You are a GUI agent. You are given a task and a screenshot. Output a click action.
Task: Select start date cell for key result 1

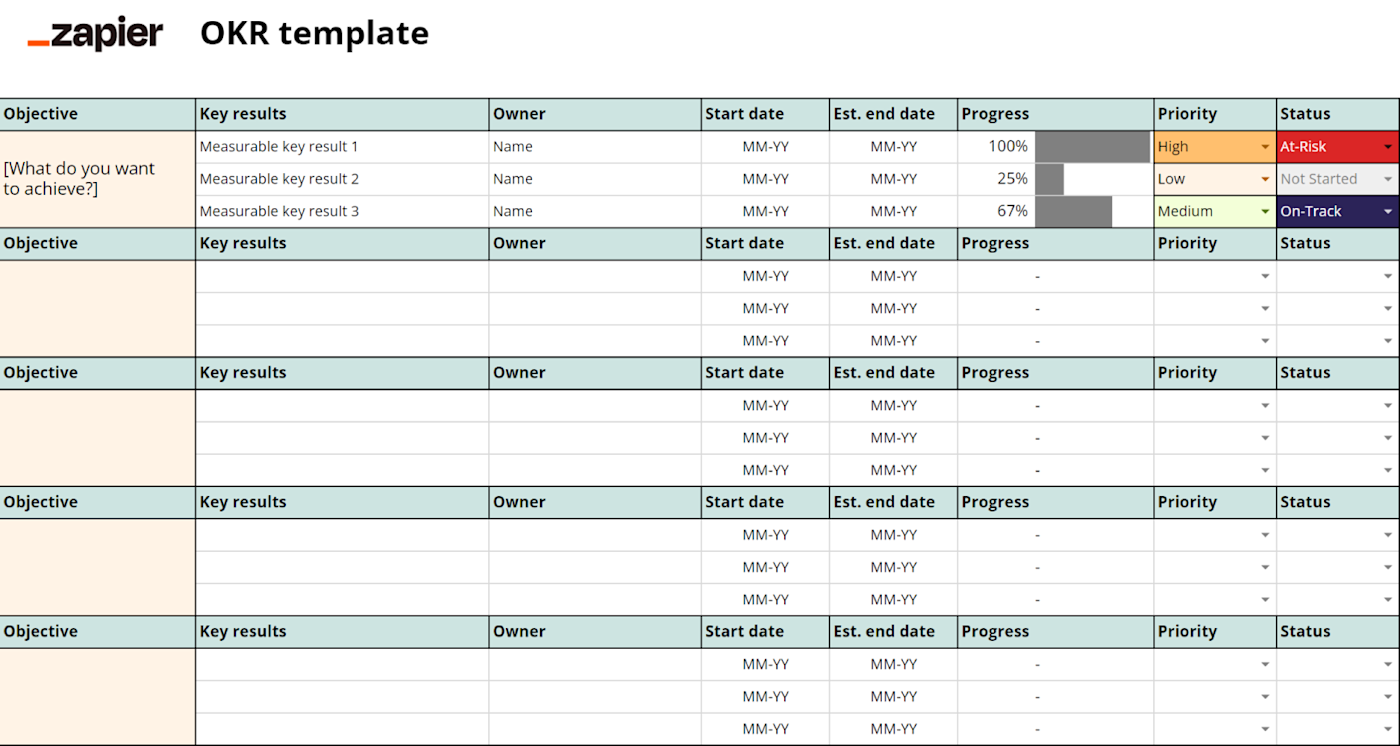point(765,147)
